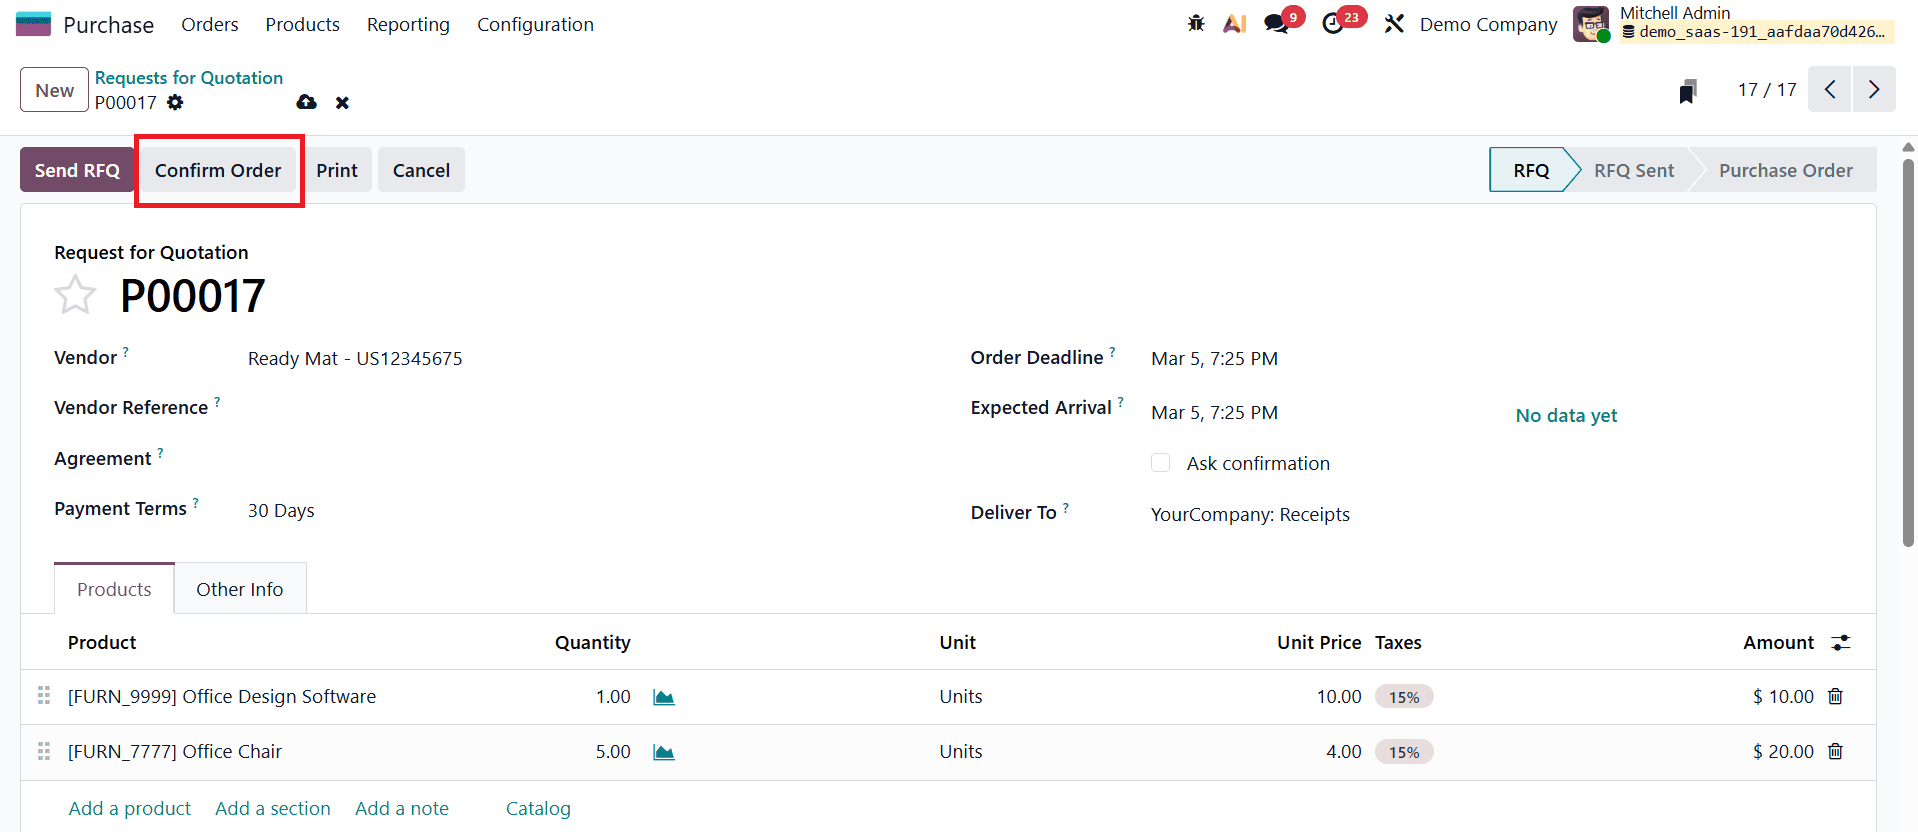Discard changes with the X icon

point(342,103)
